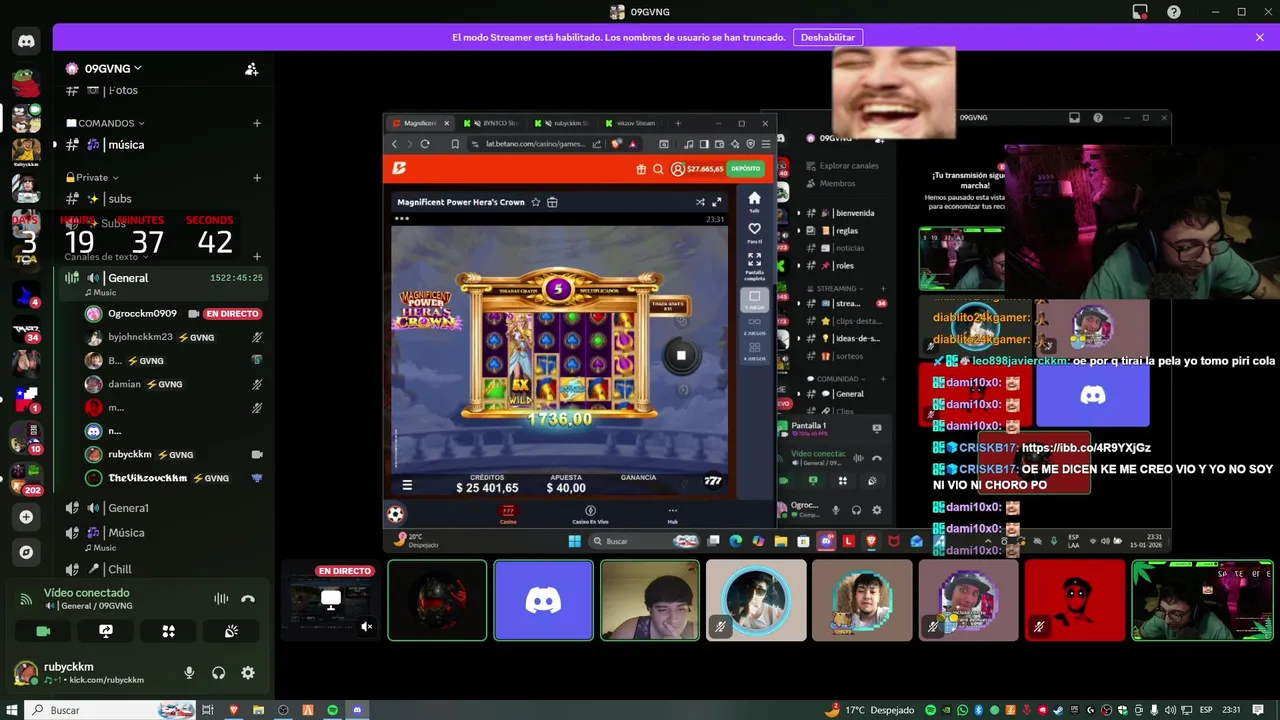Click the green DEPÓSITO button
The height and width of the screenshot is (720, 1280).
[x=746, y=169]
